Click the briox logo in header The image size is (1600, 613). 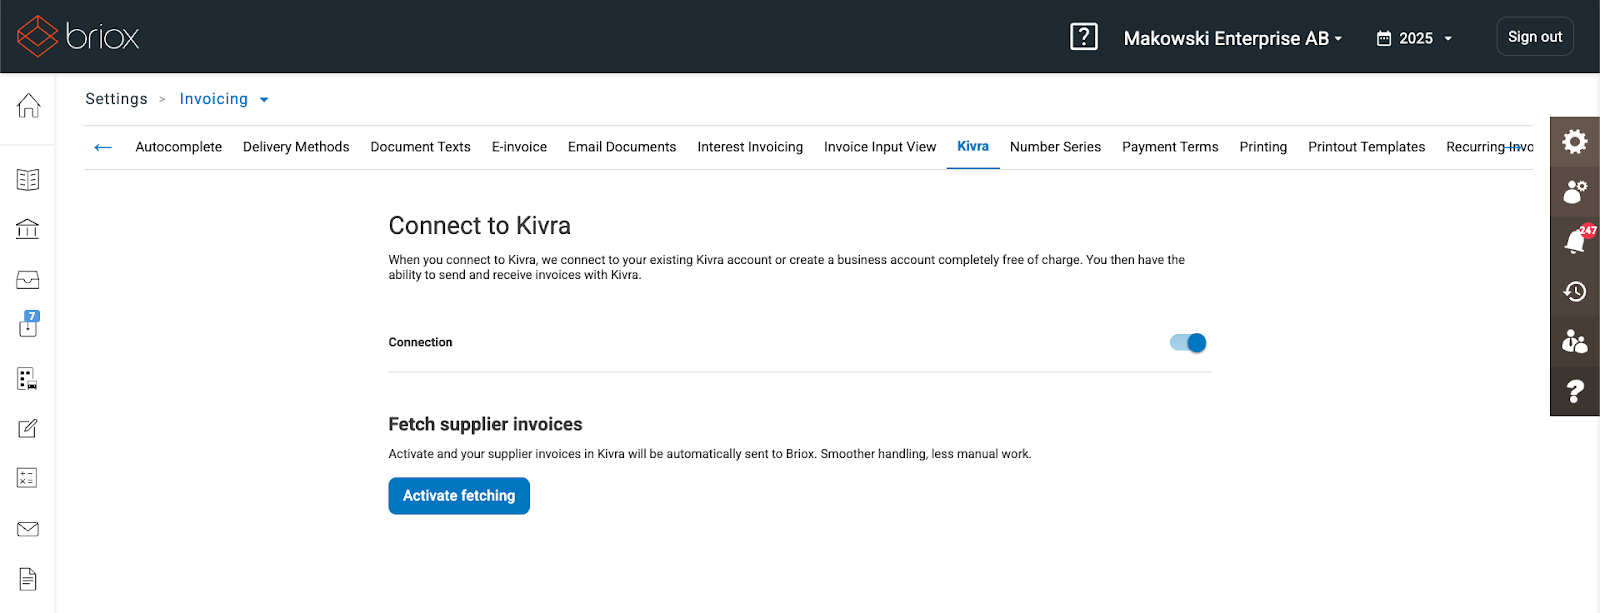(78, 37)
